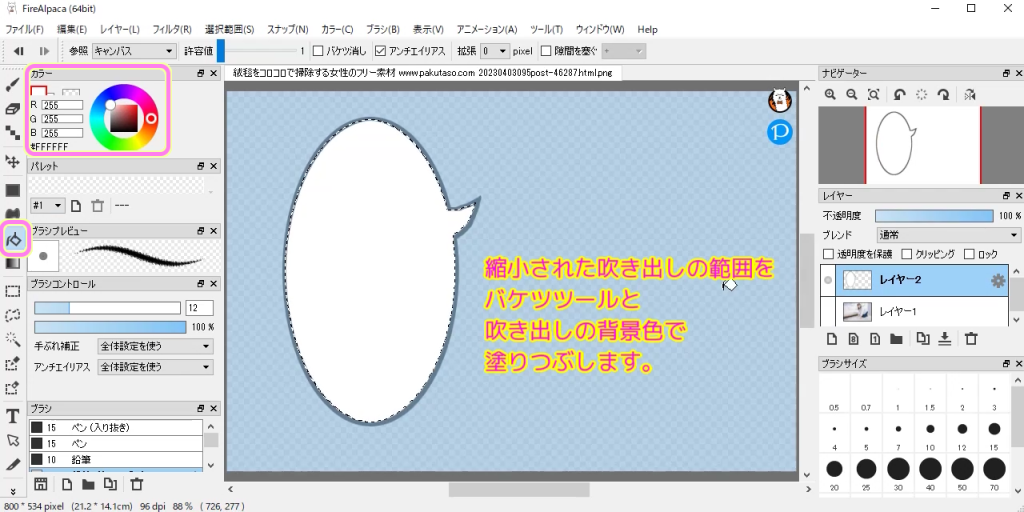This screenshot has width=1024, height=512.
Task: Add a new layer in Layer panel
Action: point(832,338)
